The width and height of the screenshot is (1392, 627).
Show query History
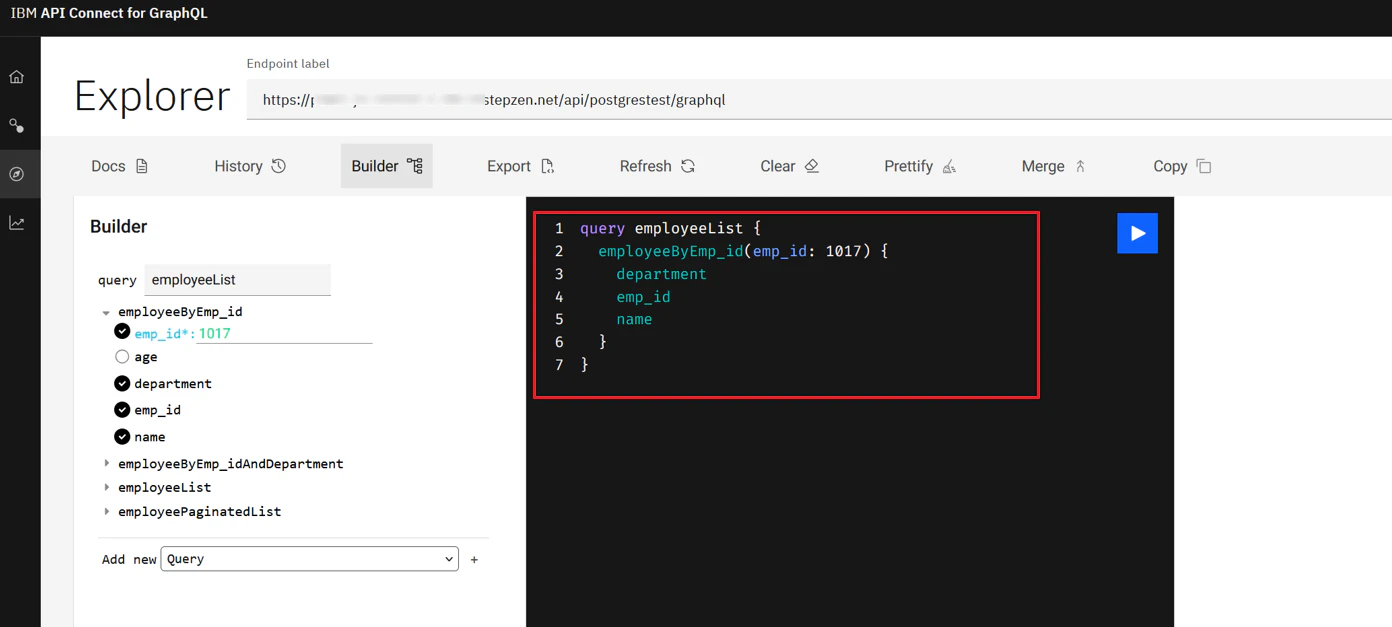[x=250, y=166]
